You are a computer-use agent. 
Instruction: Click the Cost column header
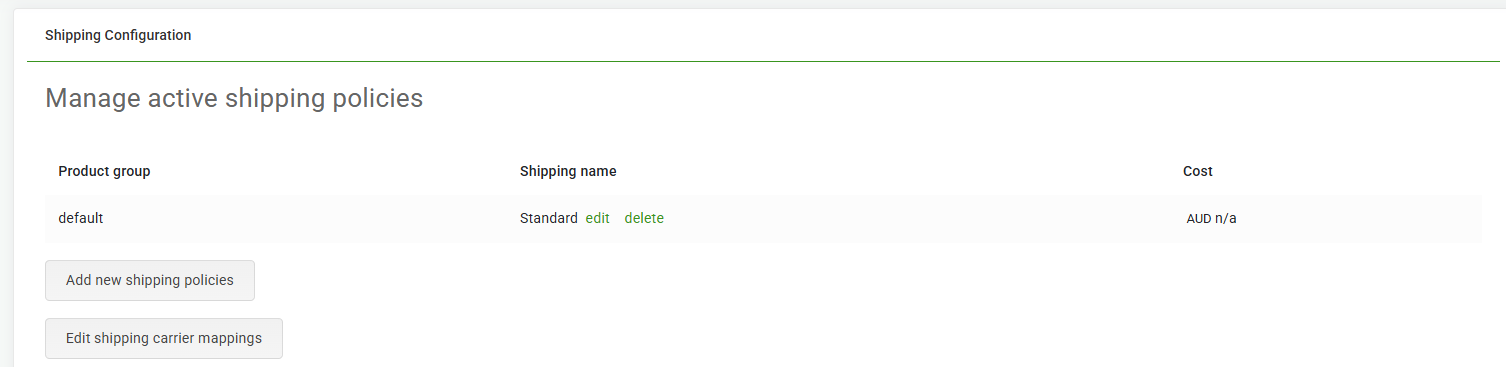[1198, 171]
